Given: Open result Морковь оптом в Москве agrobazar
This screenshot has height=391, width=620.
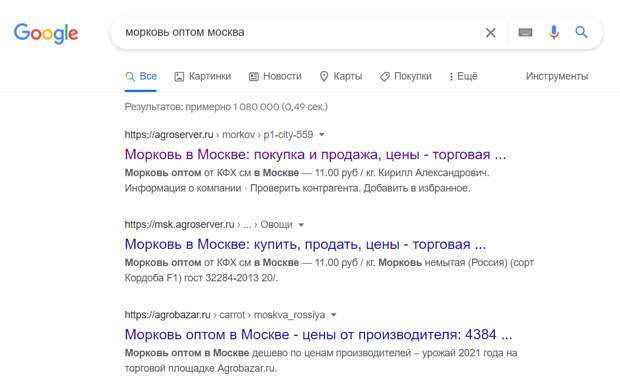Looking at the screenshot, I should 318,334.
